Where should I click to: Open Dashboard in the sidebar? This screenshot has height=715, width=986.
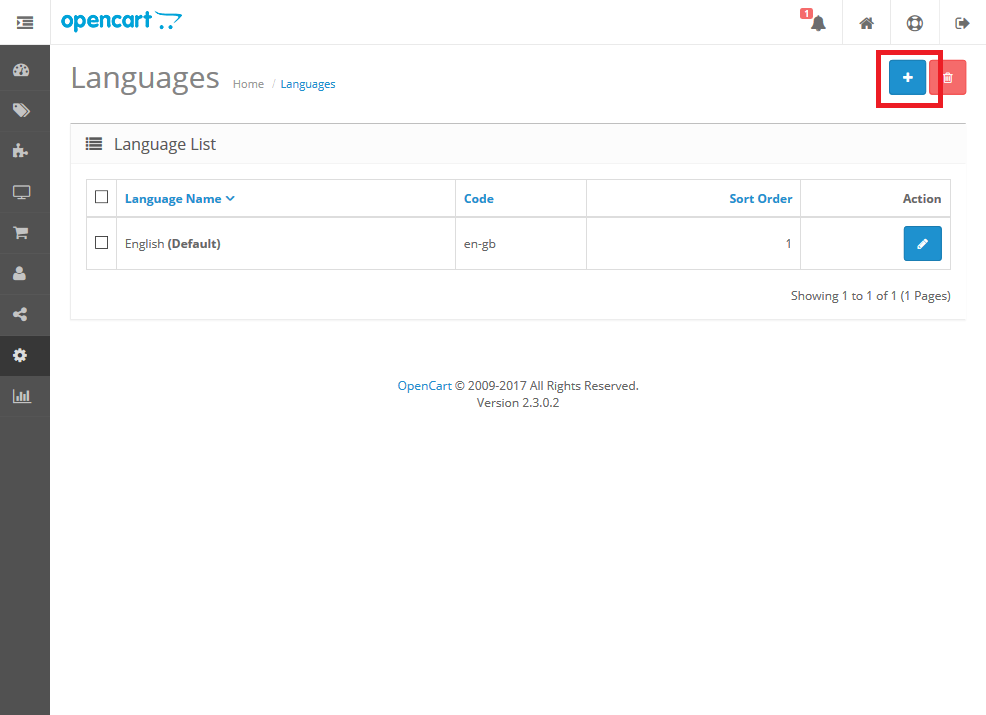21,70
